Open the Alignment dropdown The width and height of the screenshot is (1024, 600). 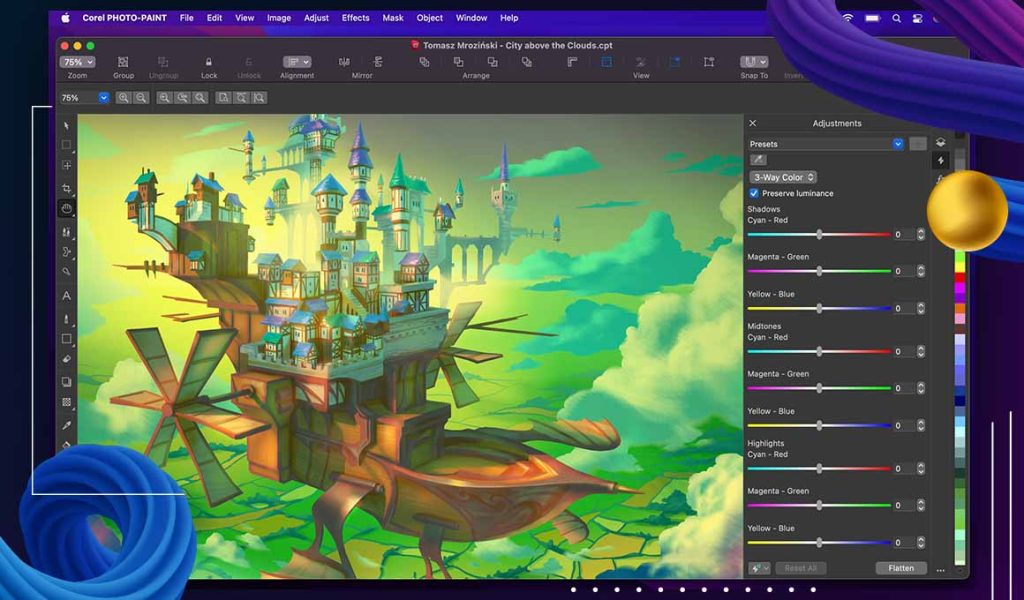pyautogui.click(x=296, y=62)
